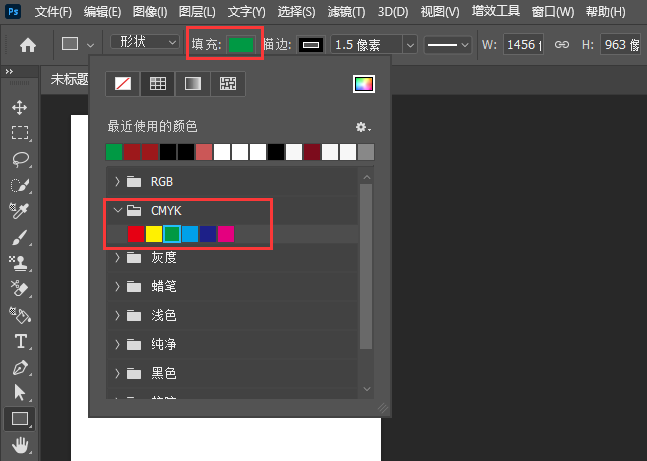The width and height of the screenshot is (647, 461).
Task: Open the stroke width dropdown arrow
Action: click(x=410, y=45)
